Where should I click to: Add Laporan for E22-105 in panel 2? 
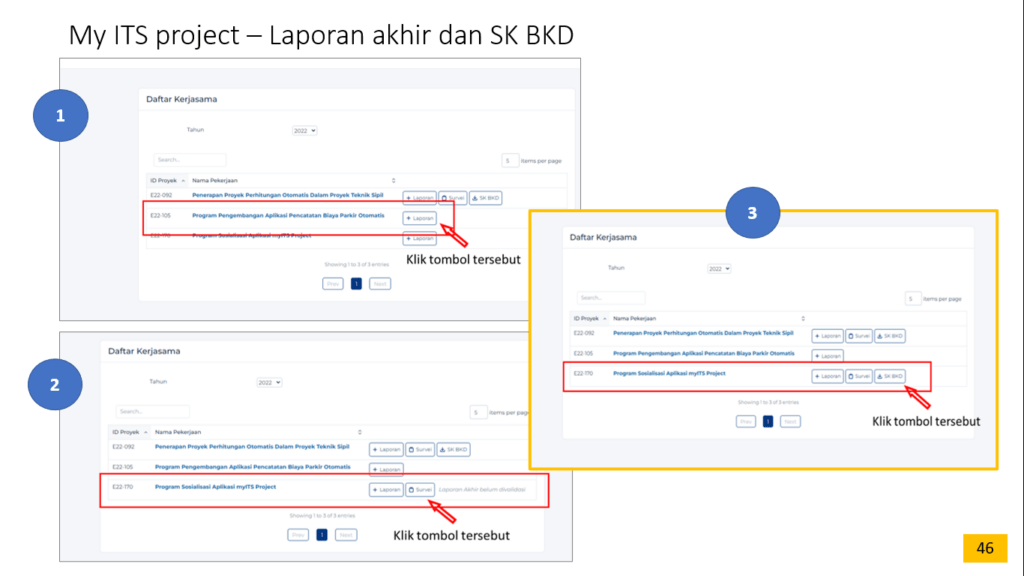[x=386, y=468]
